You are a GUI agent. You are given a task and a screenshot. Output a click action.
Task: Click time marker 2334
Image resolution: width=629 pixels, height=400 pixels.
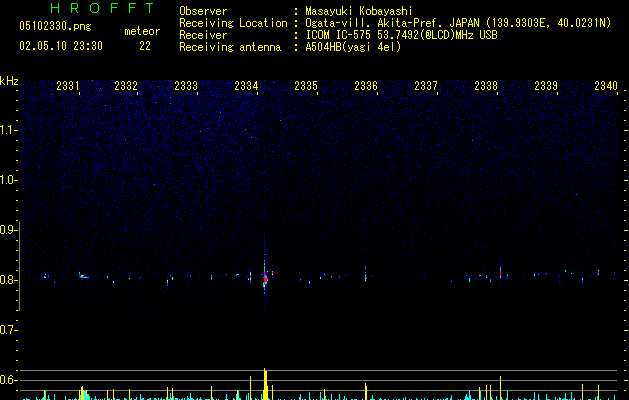click(246, 85)
